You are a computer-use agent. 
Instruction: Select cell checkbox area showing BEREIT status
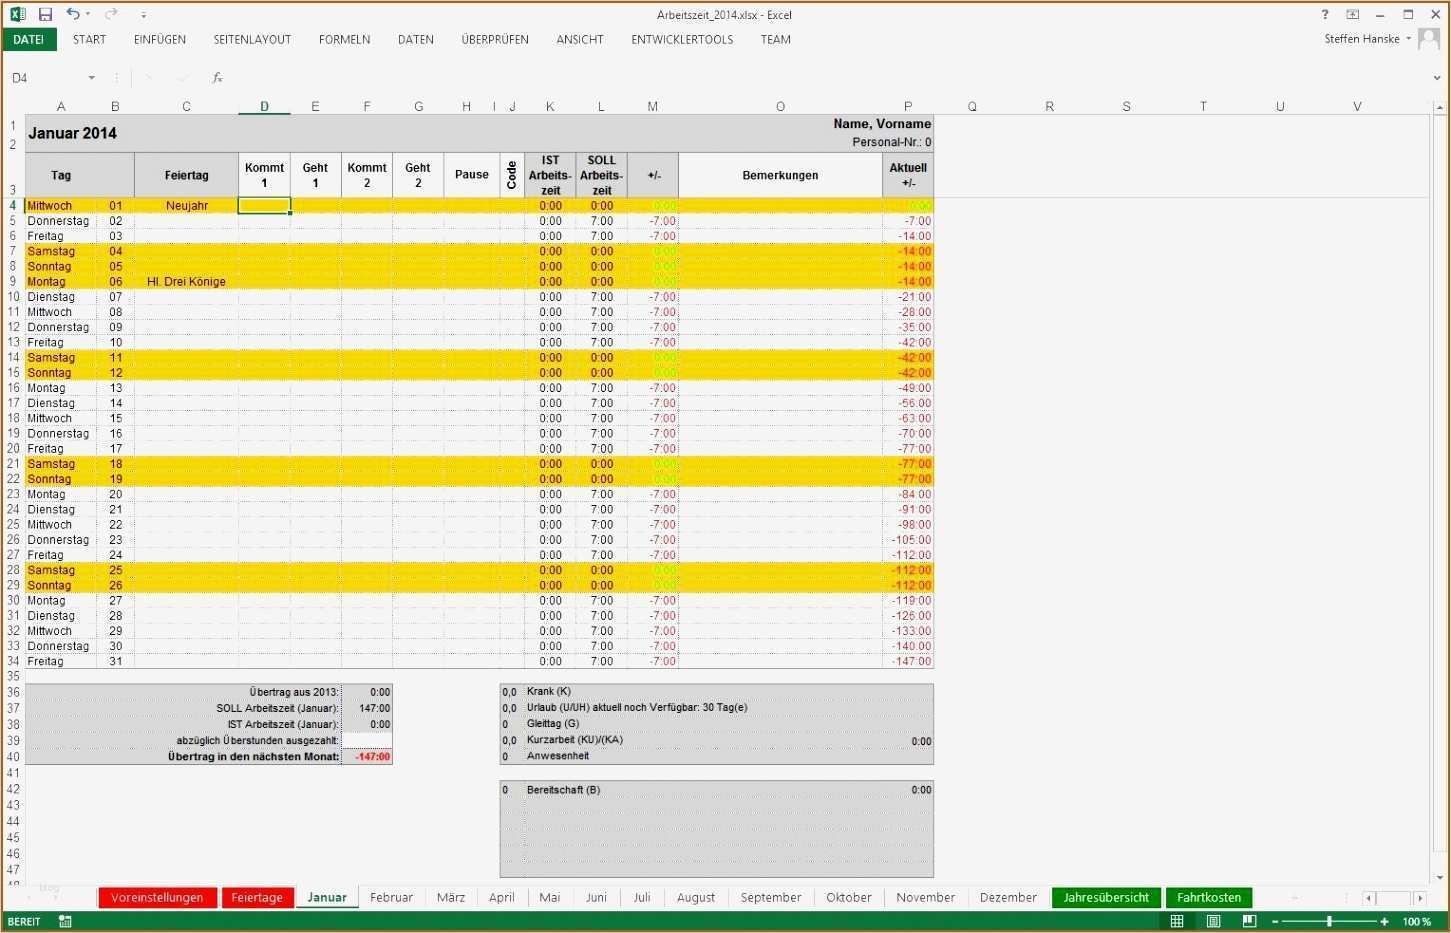(x=22, y=921)
